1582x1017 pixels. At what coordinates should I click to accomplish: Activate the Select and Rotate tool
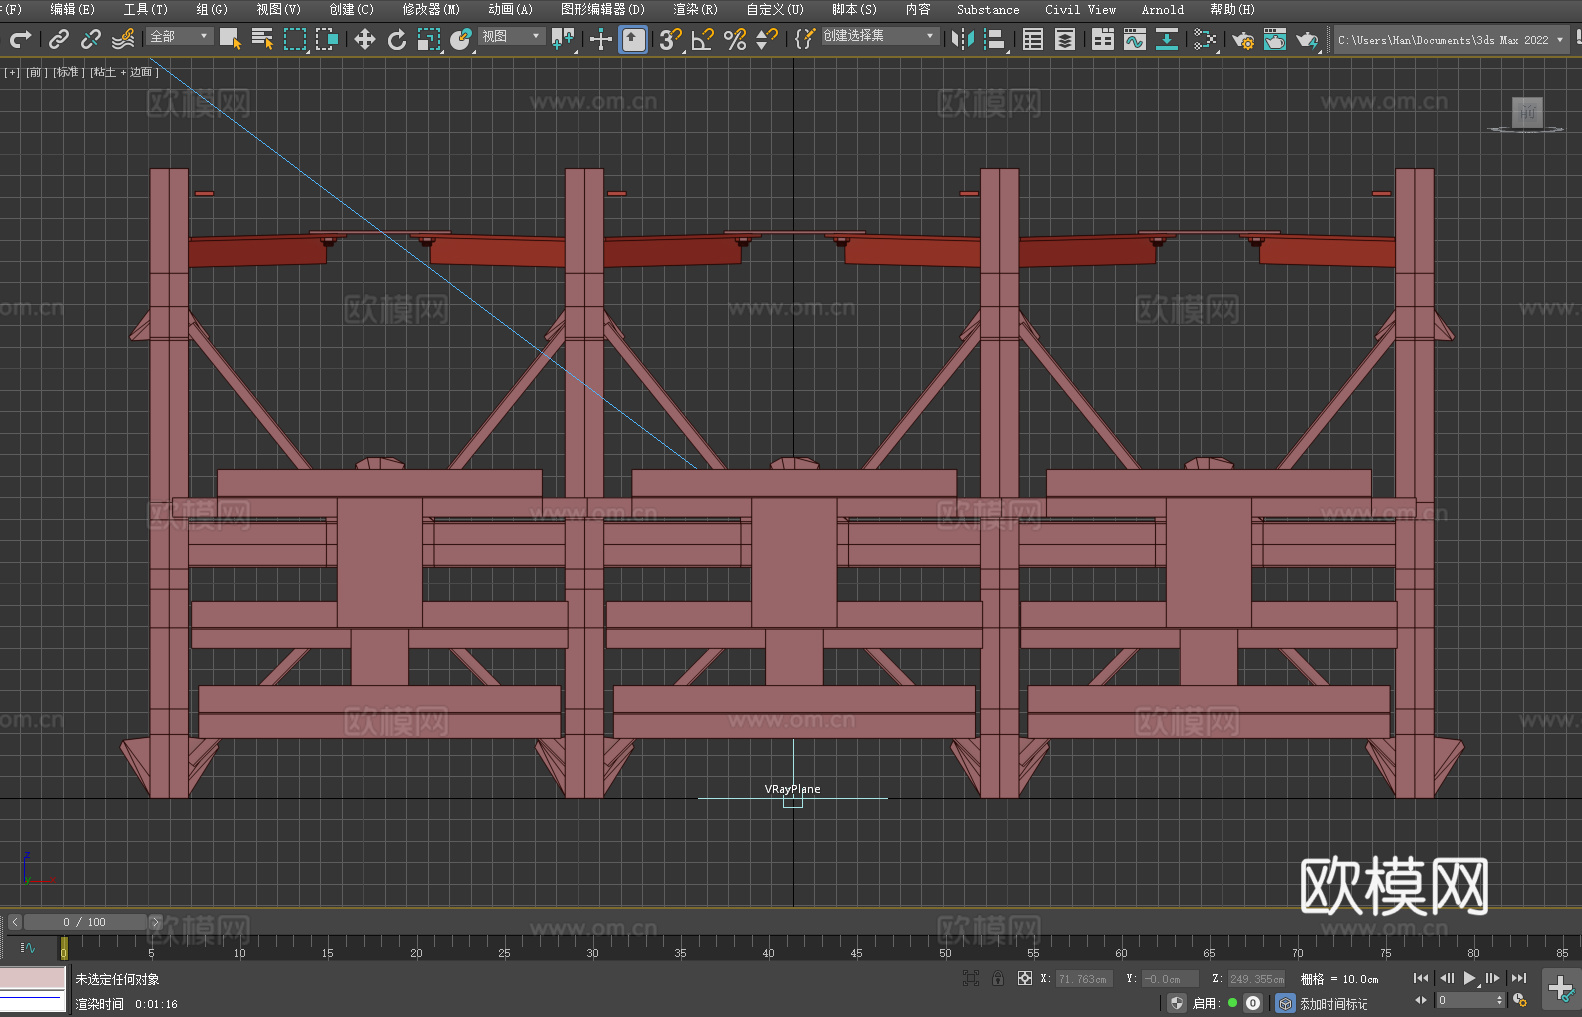point(397,39)
